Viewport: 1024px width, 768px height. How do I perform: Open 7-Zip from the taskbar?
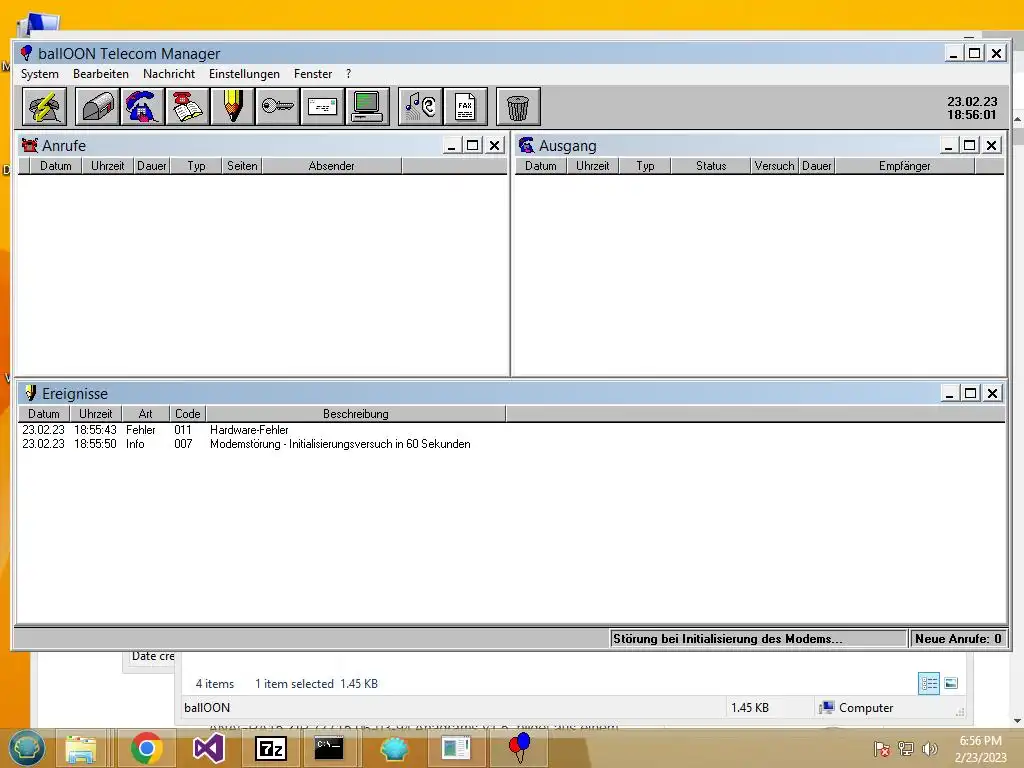pos(271,748)
